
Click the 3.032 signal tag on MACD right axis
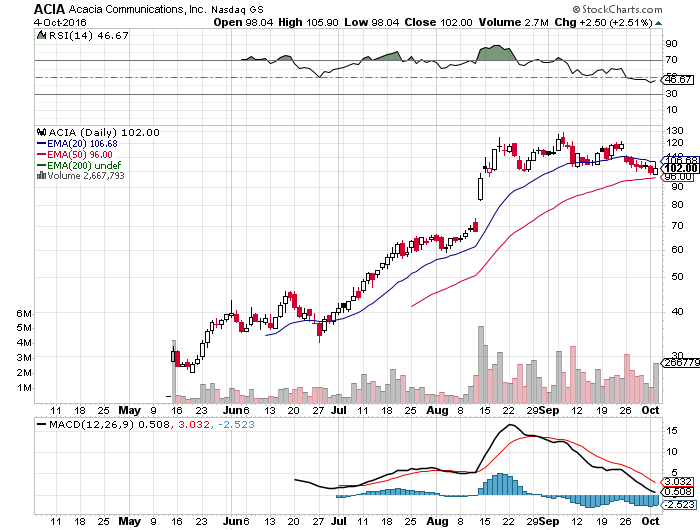tap(679, 482)
